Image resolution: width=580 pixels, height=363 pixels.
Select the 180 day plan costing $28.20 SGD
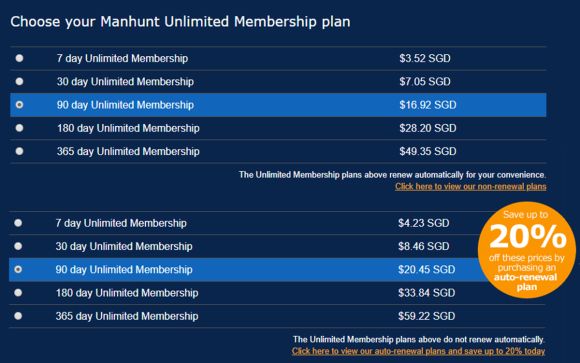click(x=20, y=128)
